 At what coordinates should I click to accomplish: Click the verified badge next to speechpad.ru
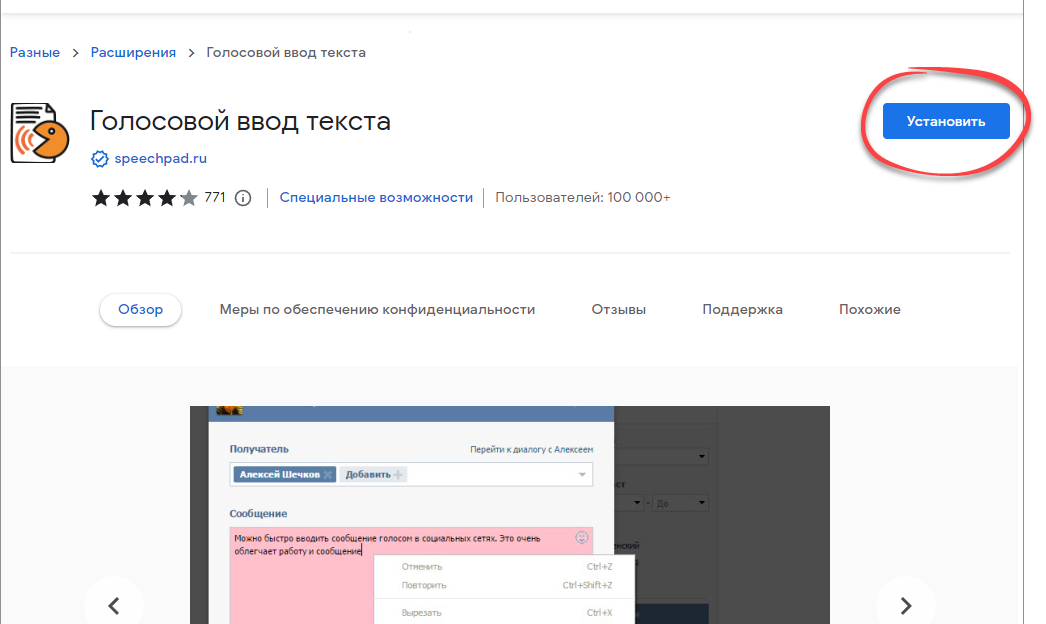pyautogui.click(x=99, y=159)
